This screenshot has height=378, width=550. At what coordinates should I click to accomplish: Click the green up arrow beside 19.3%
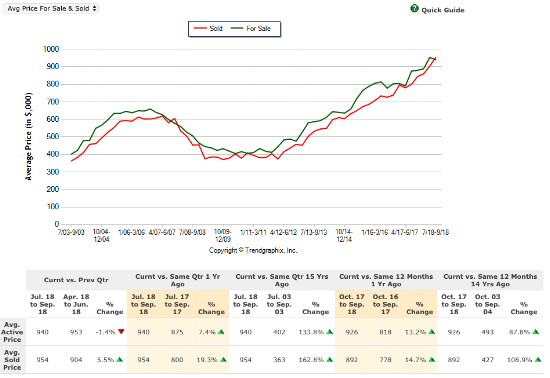(223, 359)
